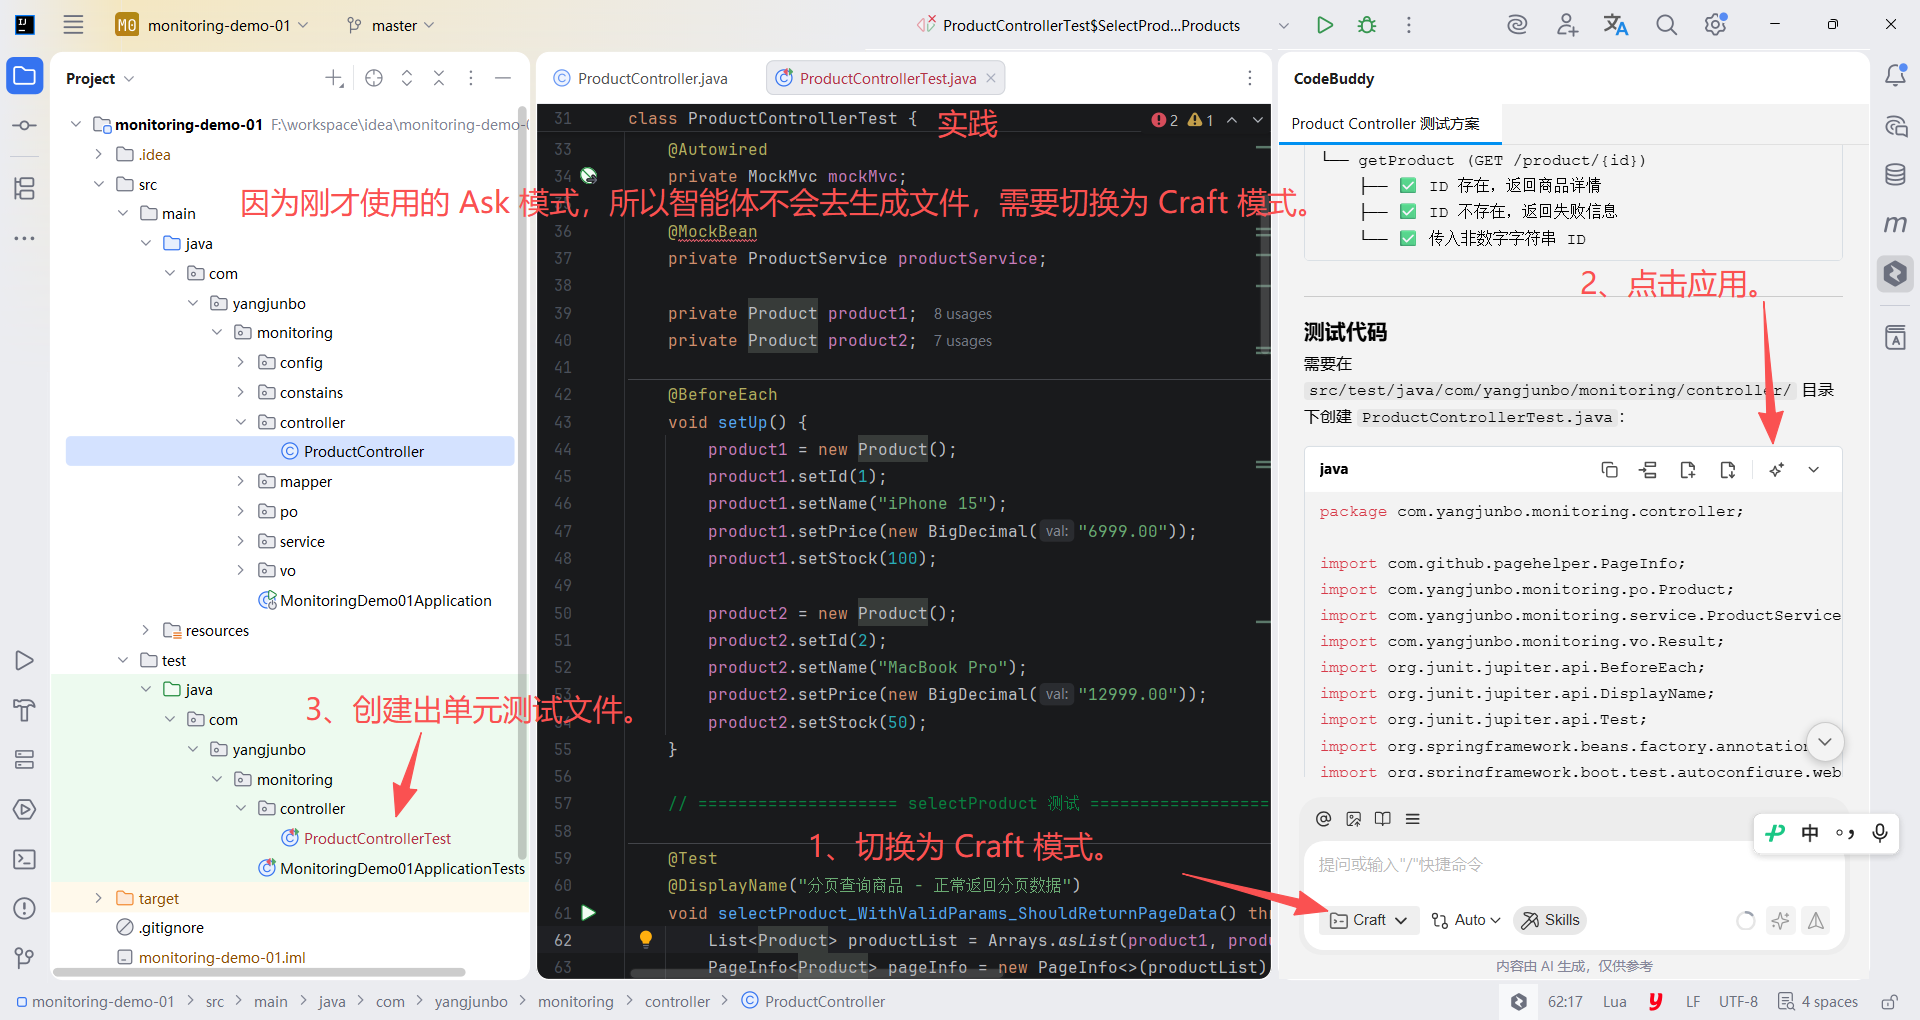
Task: Run test at line 61 gutter
Action: [589, 913]
